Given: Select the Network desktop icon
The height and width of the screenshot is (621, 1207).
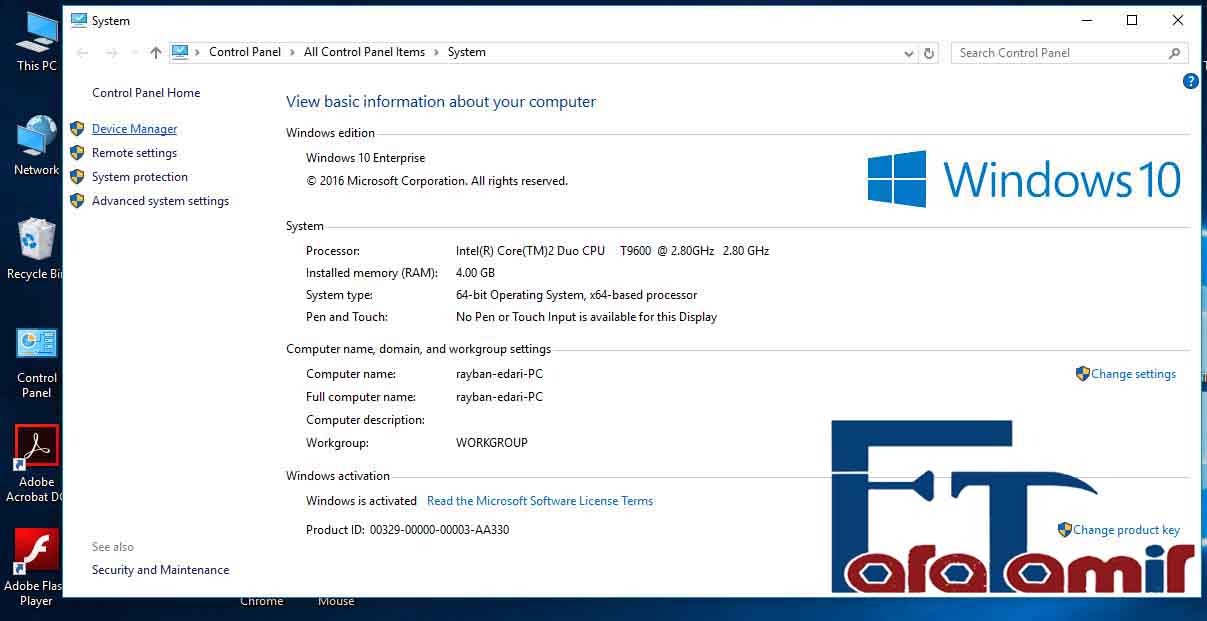Looking at the screenshot, I should pos(37,146).
